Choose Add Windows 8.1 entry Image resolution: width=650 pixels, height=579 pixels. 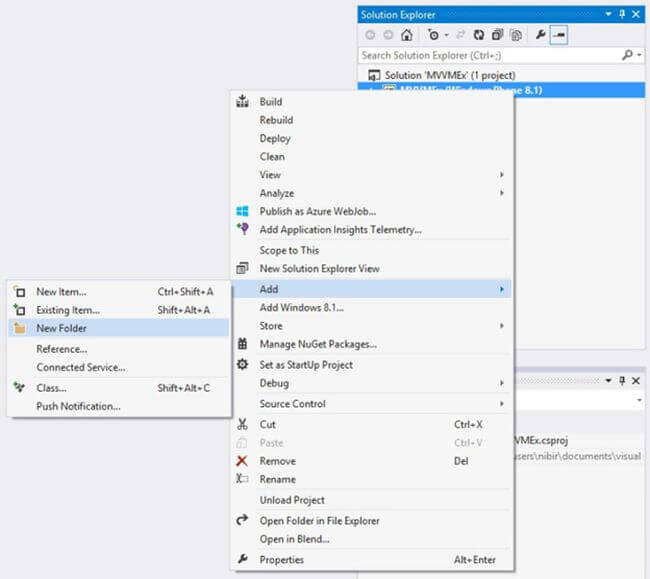(x=371, y=307)
